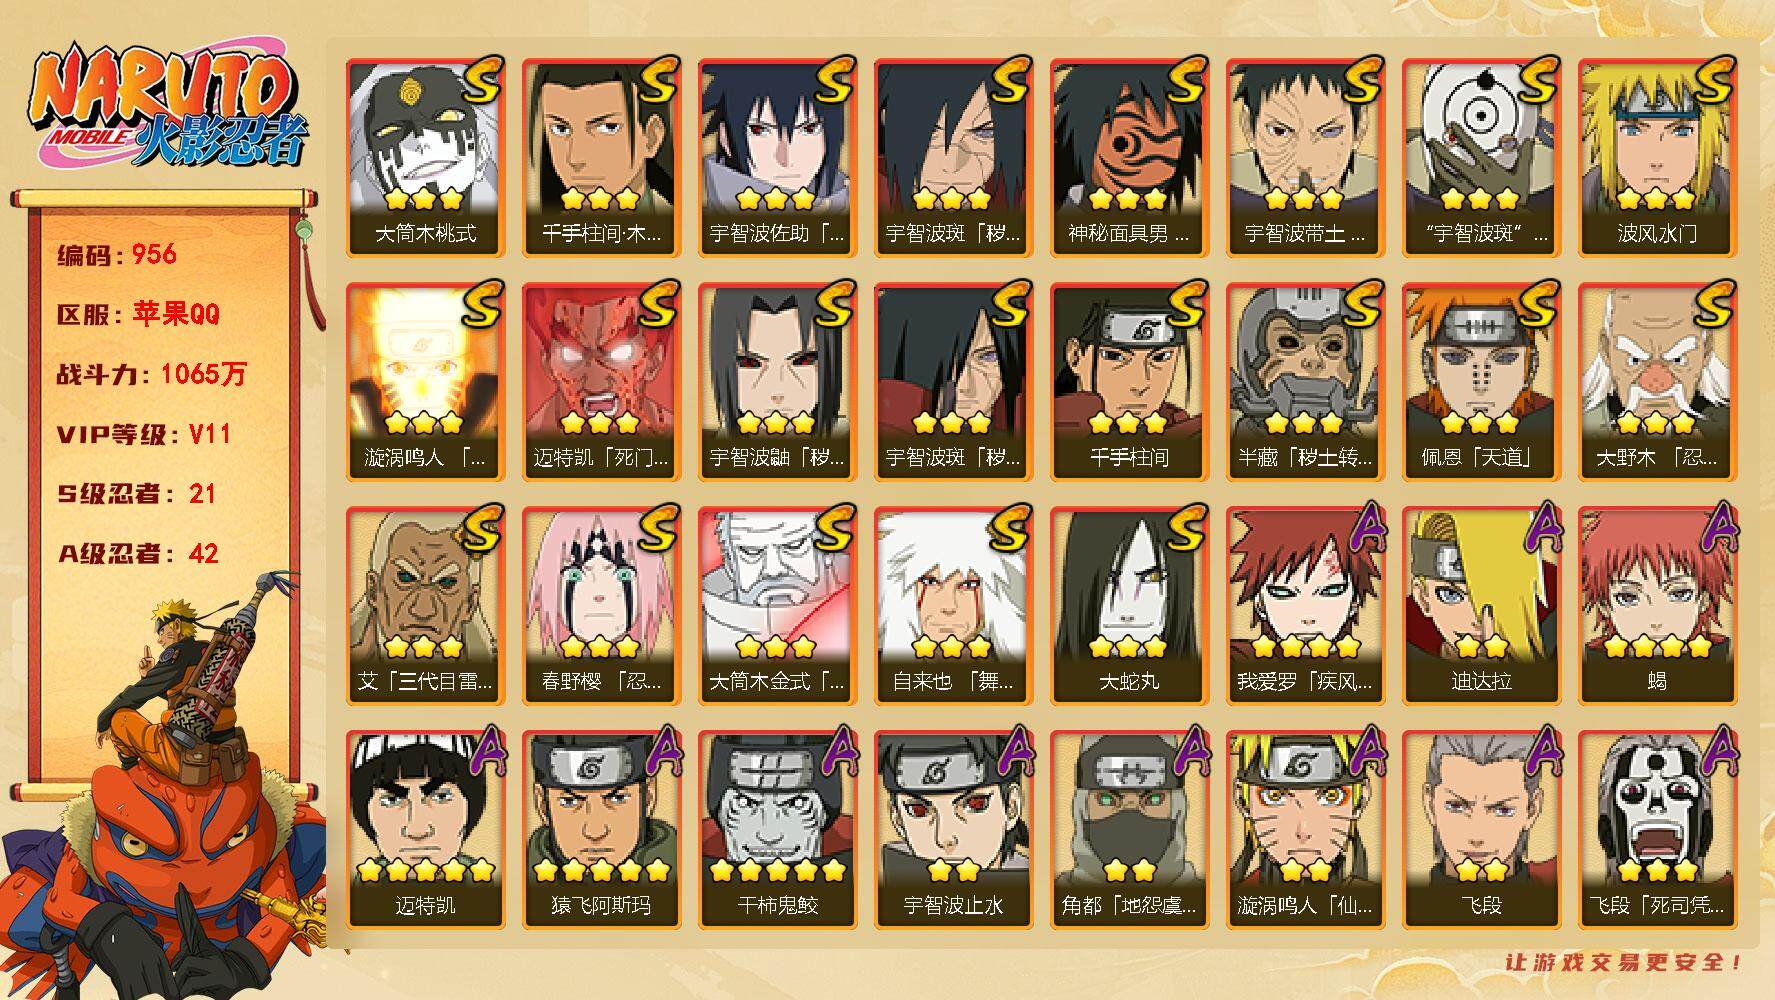
Task: Select the 大蛇丸 S-rank card
Action: point(1129,605)
